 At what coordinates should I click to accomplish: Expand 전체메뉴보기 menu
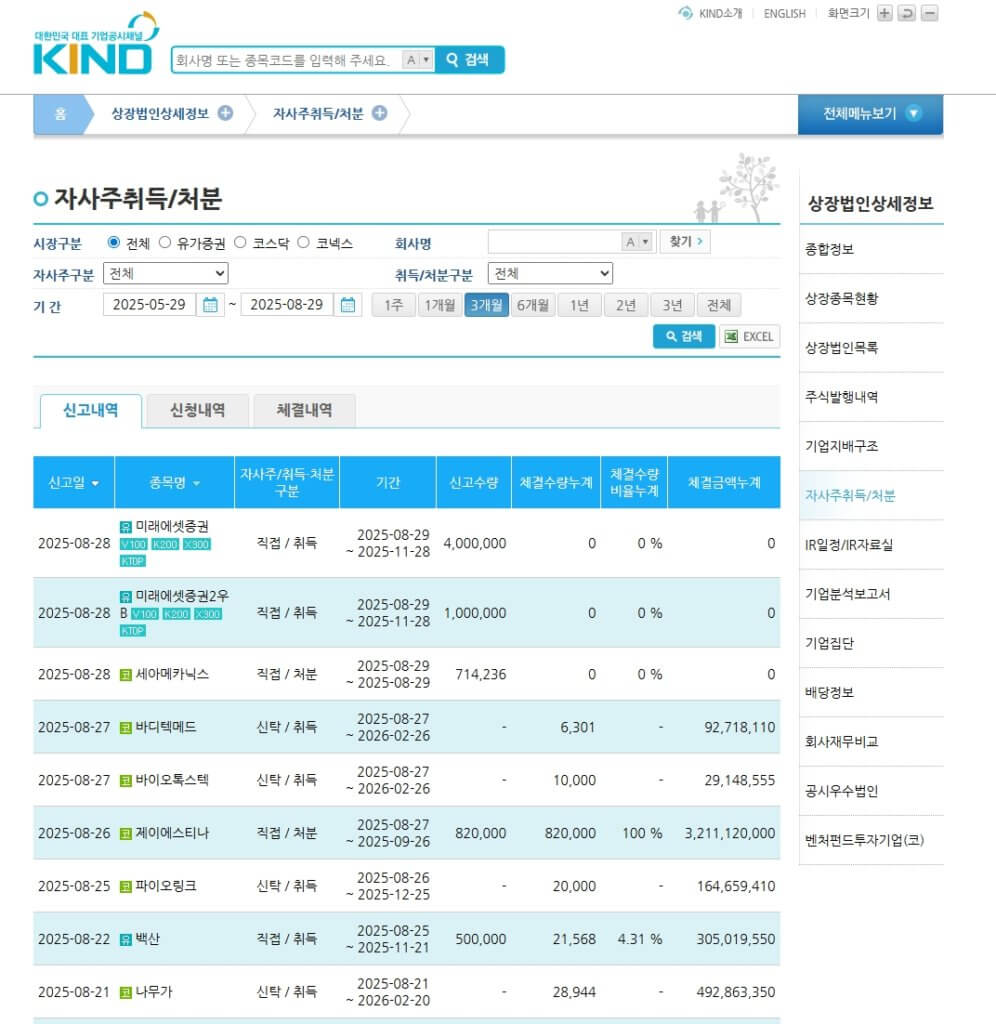[x=870, y=114]
